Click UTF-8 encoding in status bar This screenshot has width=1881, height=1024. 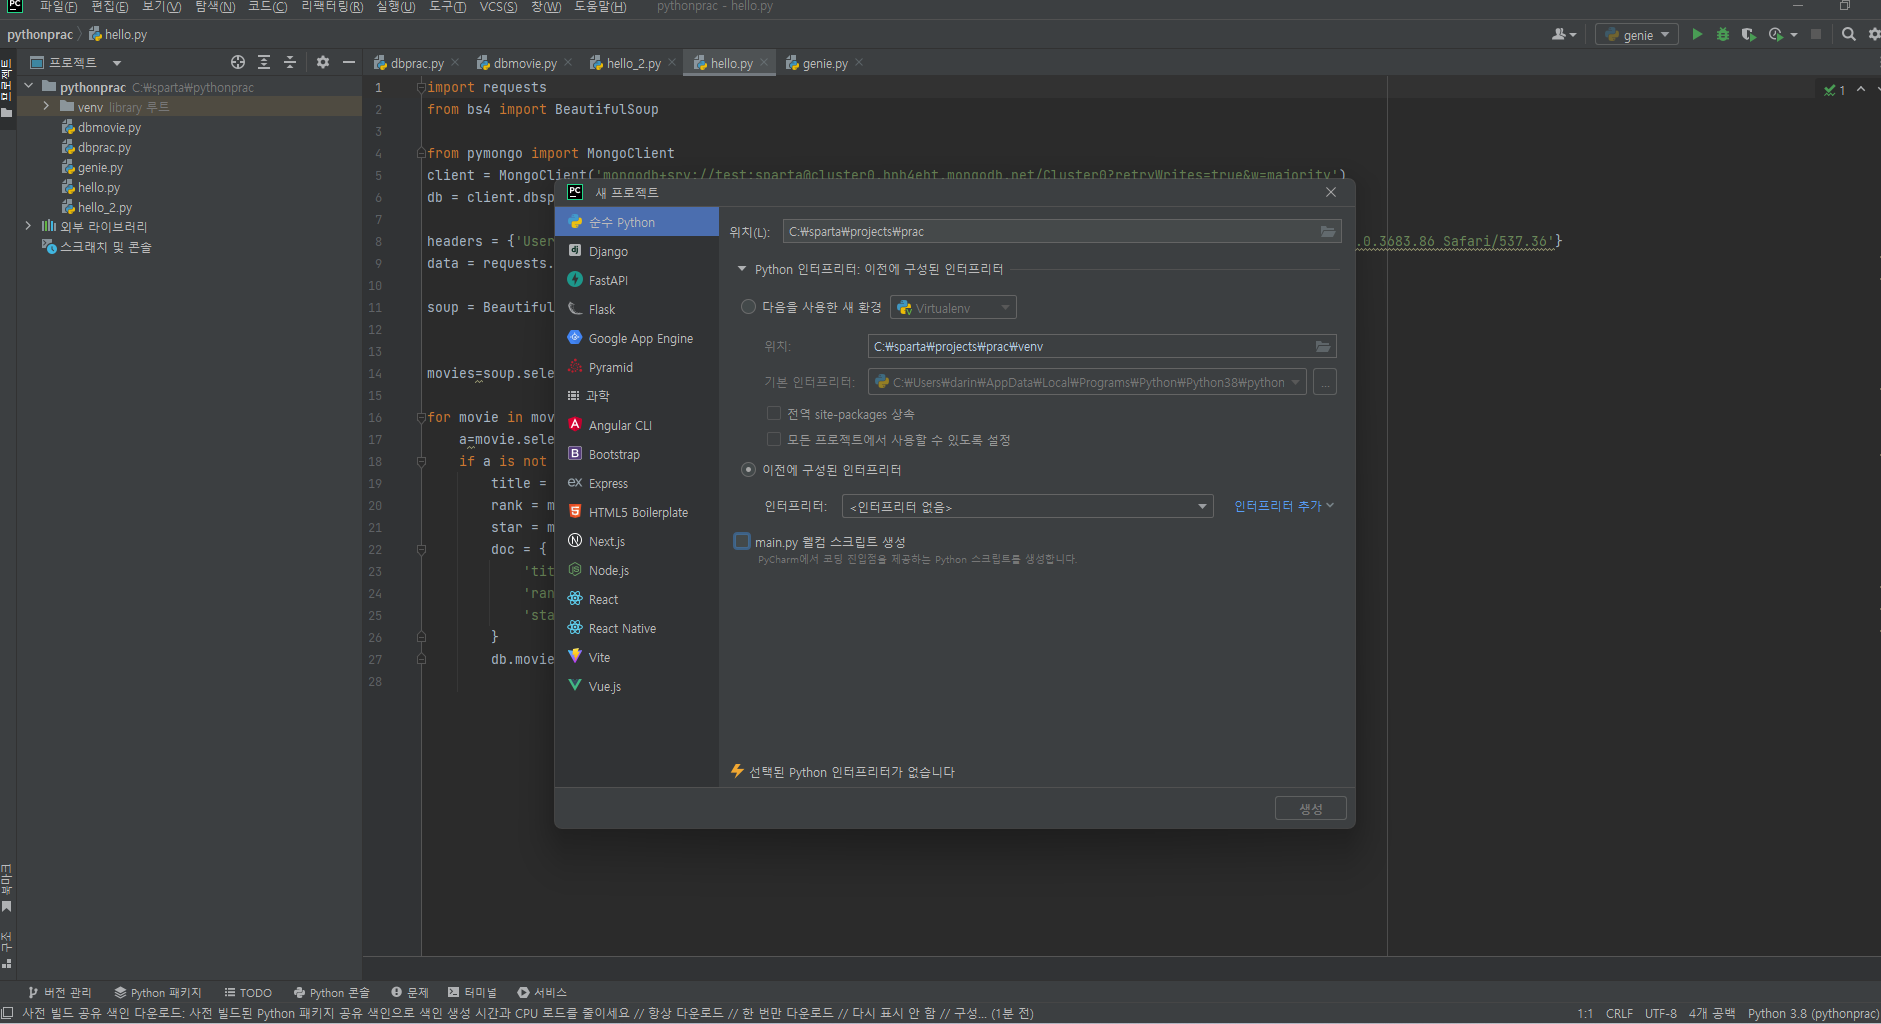(x=1660, y=1013)
